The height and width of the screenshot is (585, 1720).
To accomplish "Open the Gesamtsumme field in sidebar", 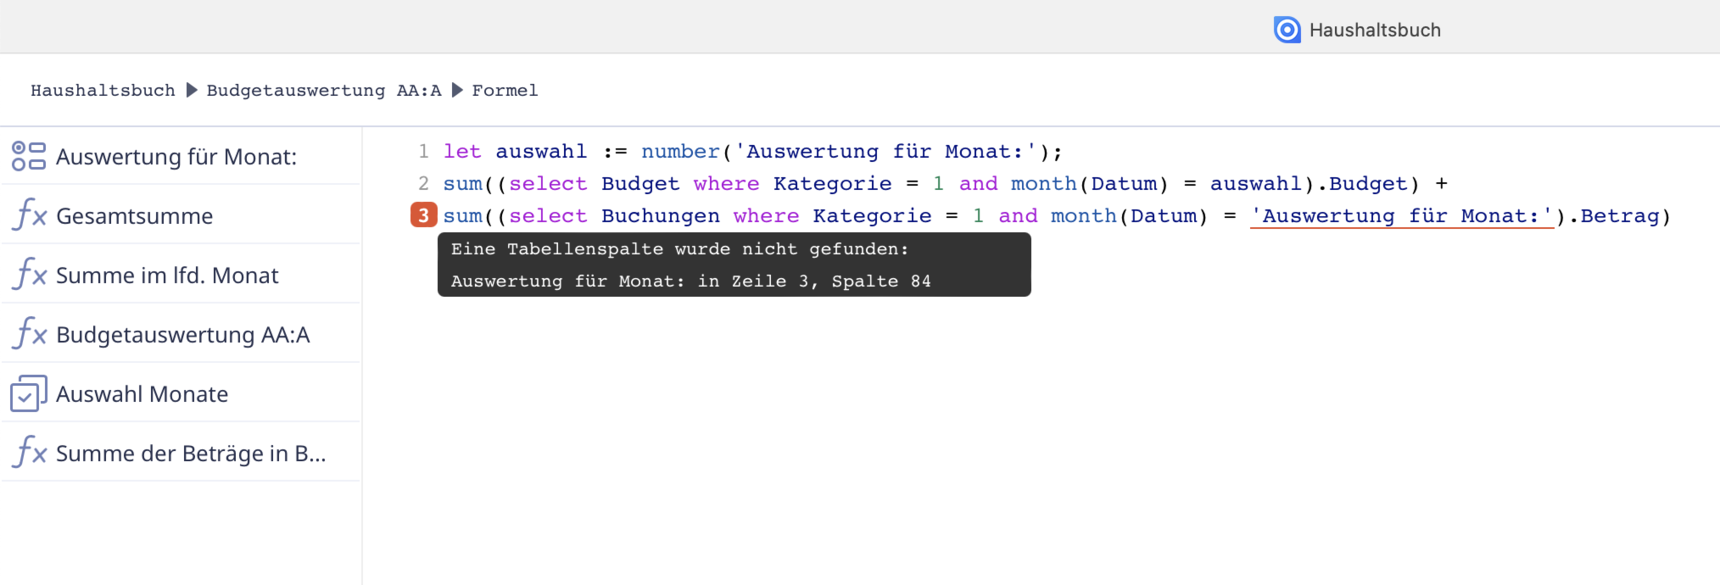I will click(x=181, y=215).
